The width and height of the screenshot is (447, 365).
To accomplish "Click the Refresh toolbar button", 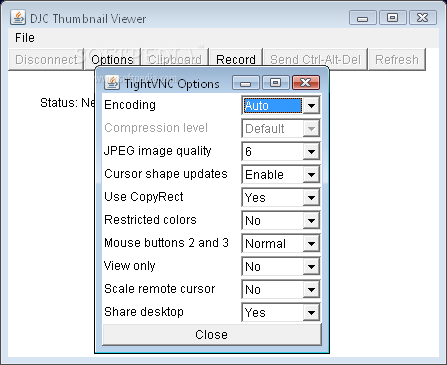I will coord(397,59).
